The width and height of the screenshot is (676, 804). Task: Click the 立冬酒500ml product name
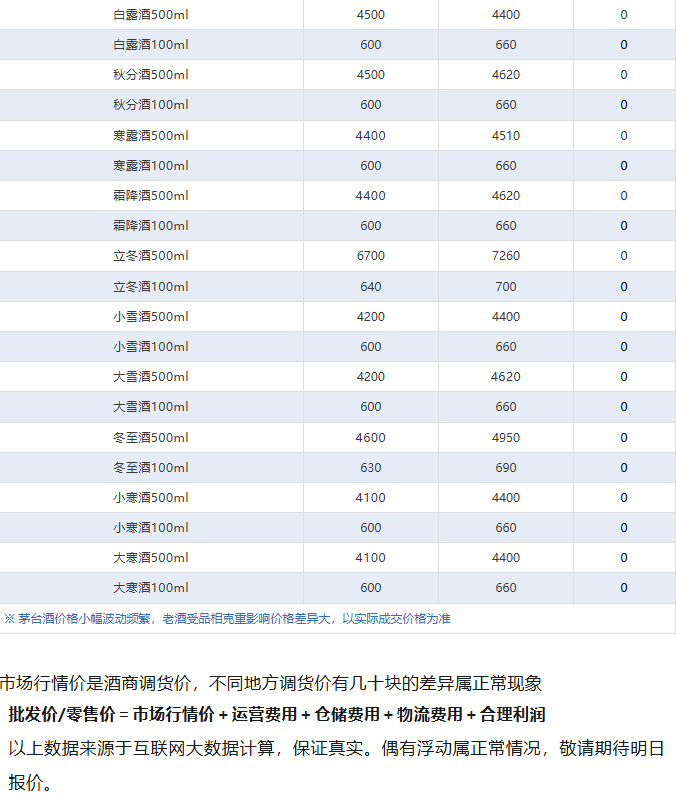point(151,255)
